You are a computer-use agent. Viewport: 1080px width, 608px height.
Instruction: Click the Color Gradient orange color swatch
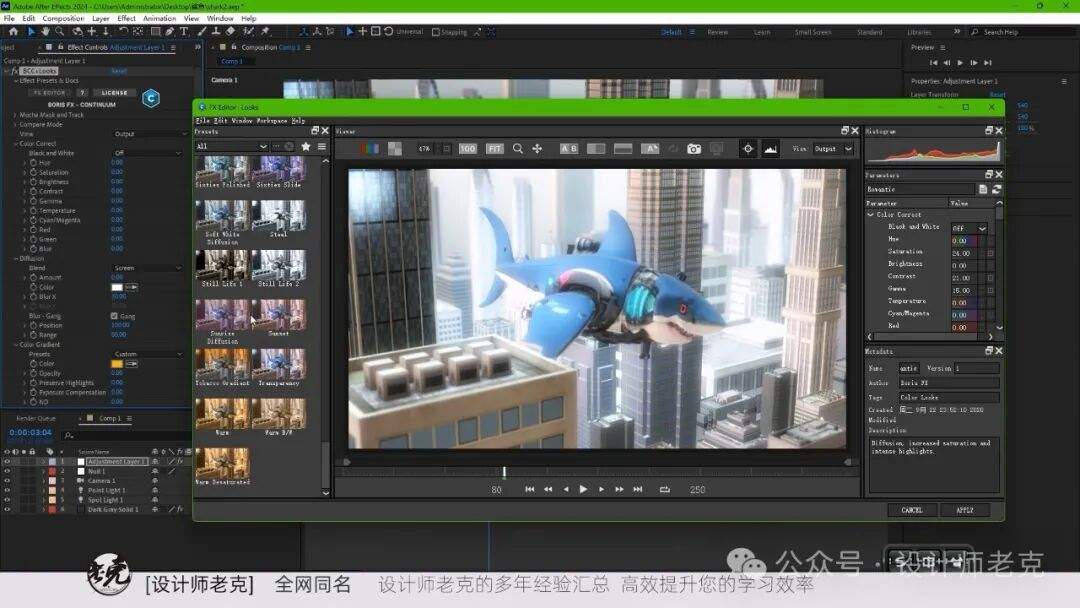(117, 364)
